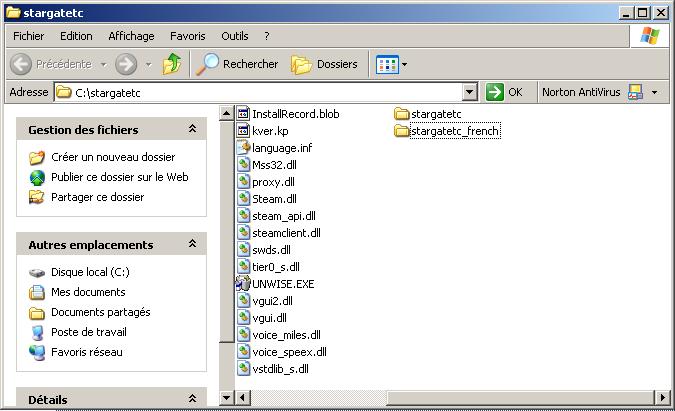Click the green Up folder icon

[x=172, y=64]
